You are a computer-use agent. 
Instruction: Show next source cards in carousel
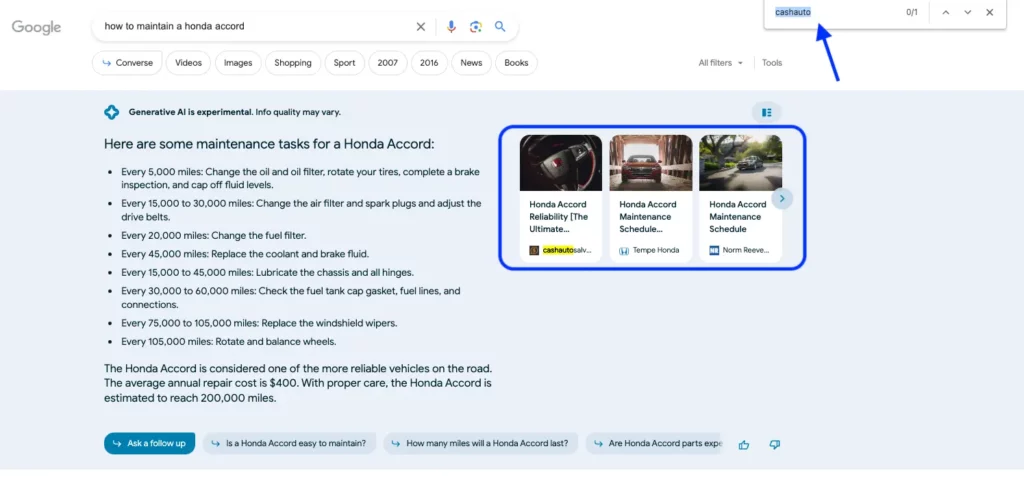point(783,198)
